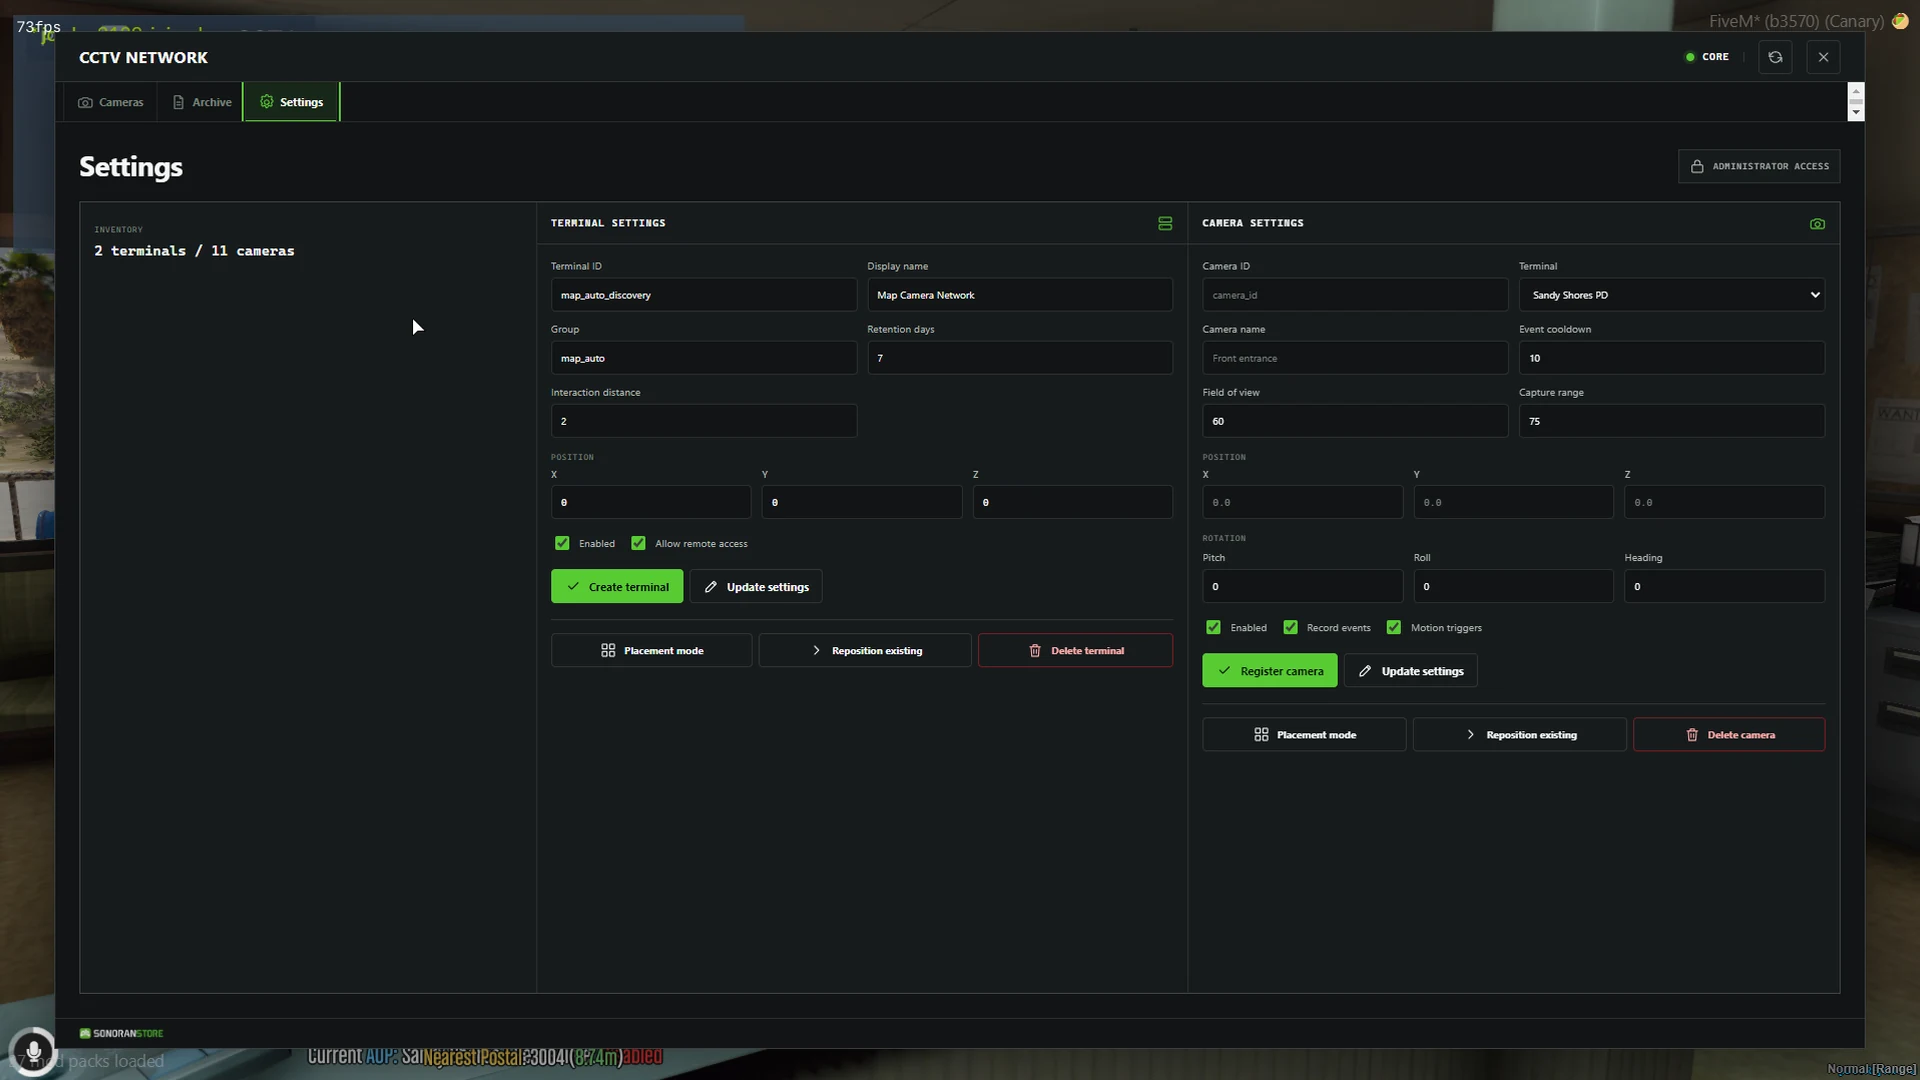The image size is (1920, 1080).
Task: Click Delete camera button
Action: pyautogui.click(x=1729, y=734)
